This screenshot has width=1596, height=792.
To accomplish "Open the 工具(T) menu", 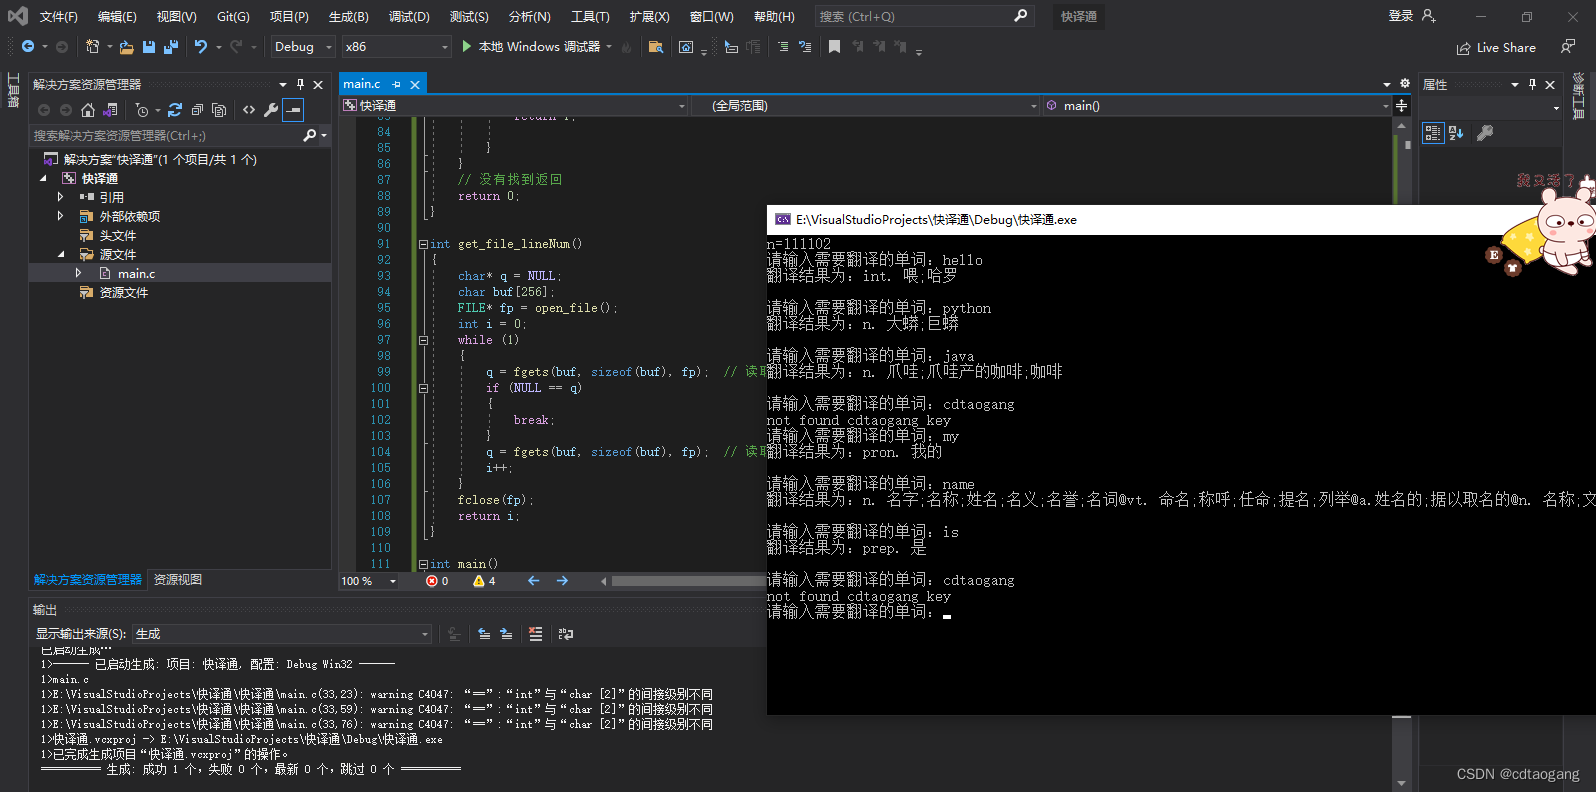I will 590,17.
